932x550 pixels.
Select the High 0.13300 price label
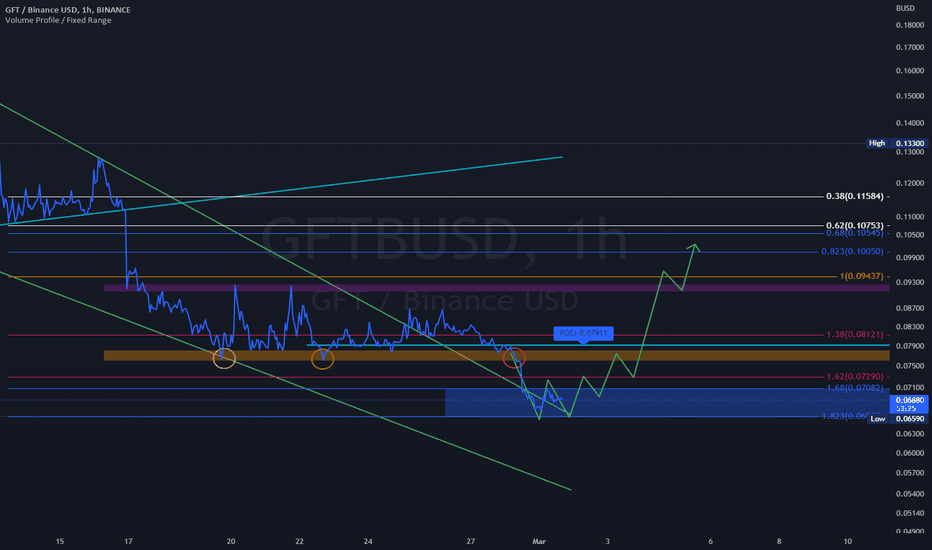897,143
